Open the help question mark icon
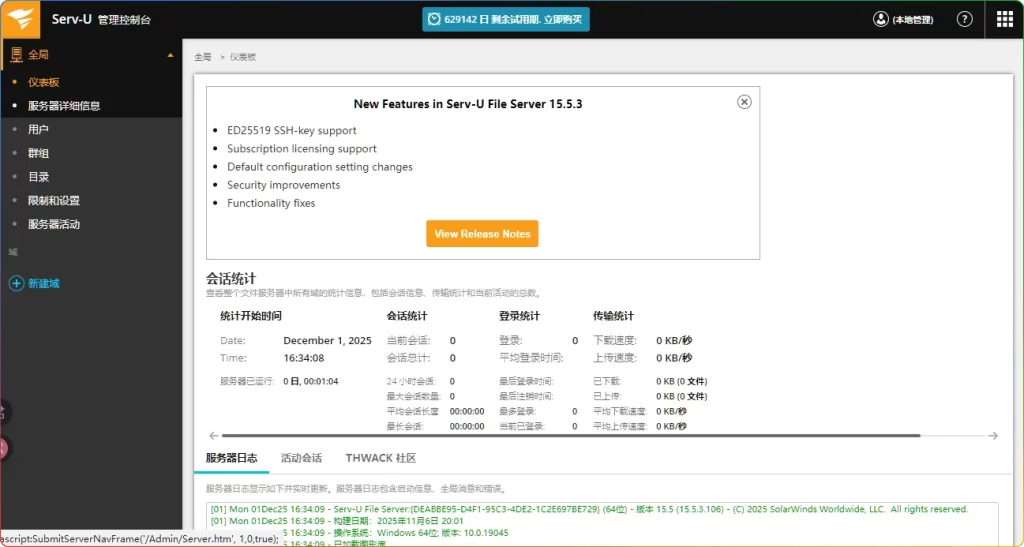Image resolution: width=1024 pixels, height=547 pixels. pyautogui.click(x=965, y=19)
